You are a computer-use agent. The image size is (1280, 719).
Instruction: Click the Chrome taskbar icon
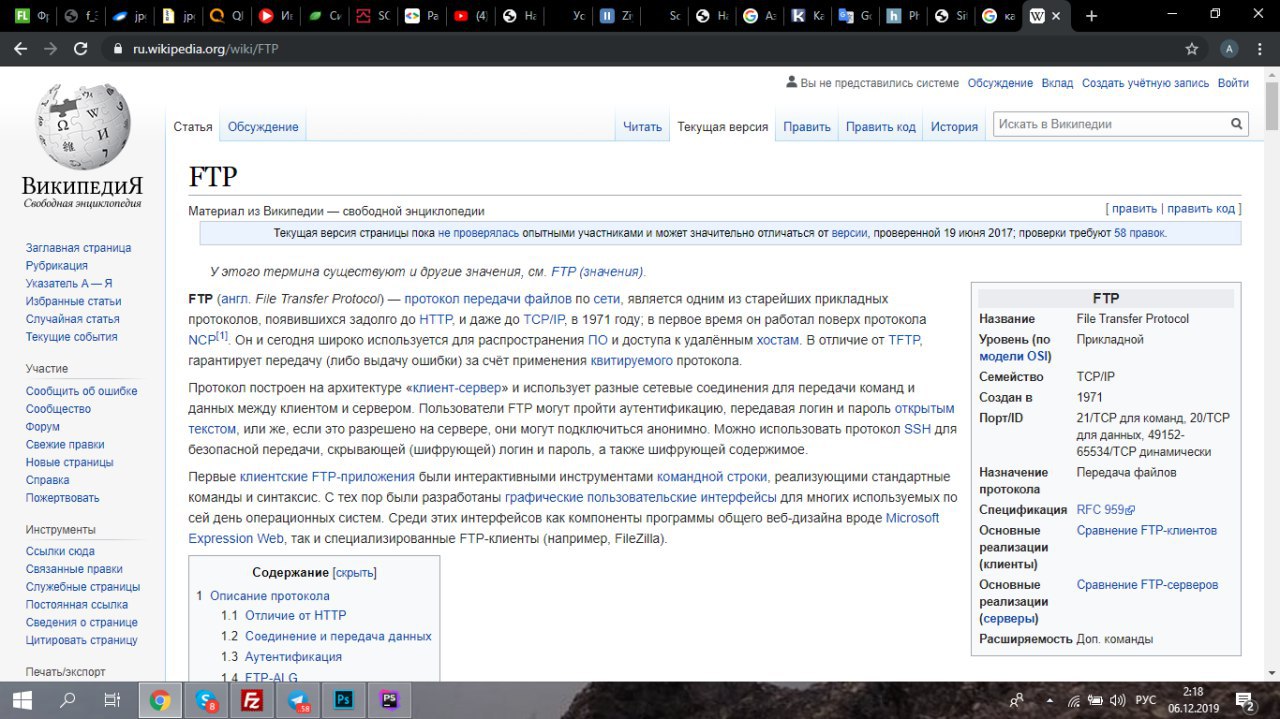pos(160,700)
